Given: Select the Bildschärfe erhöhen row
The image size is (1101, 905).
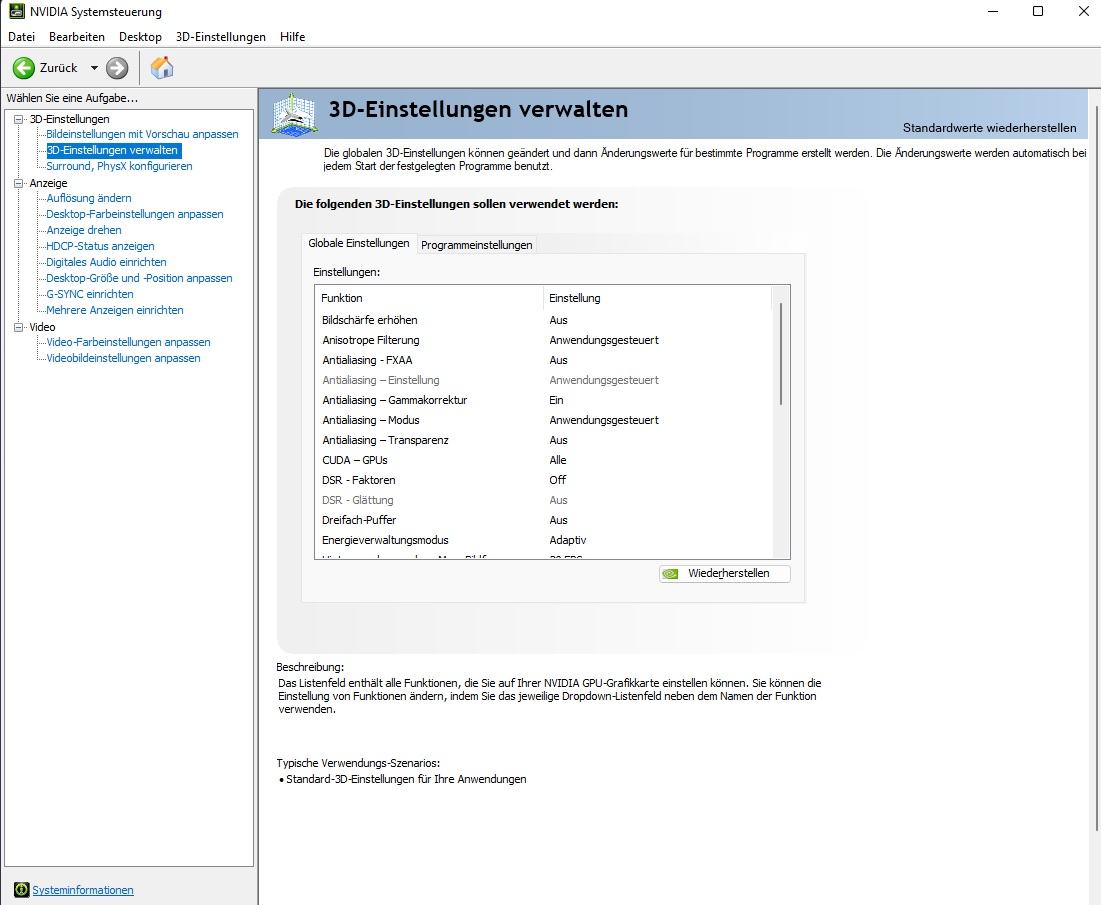Looking at the screenshot, I should (544, 320).
